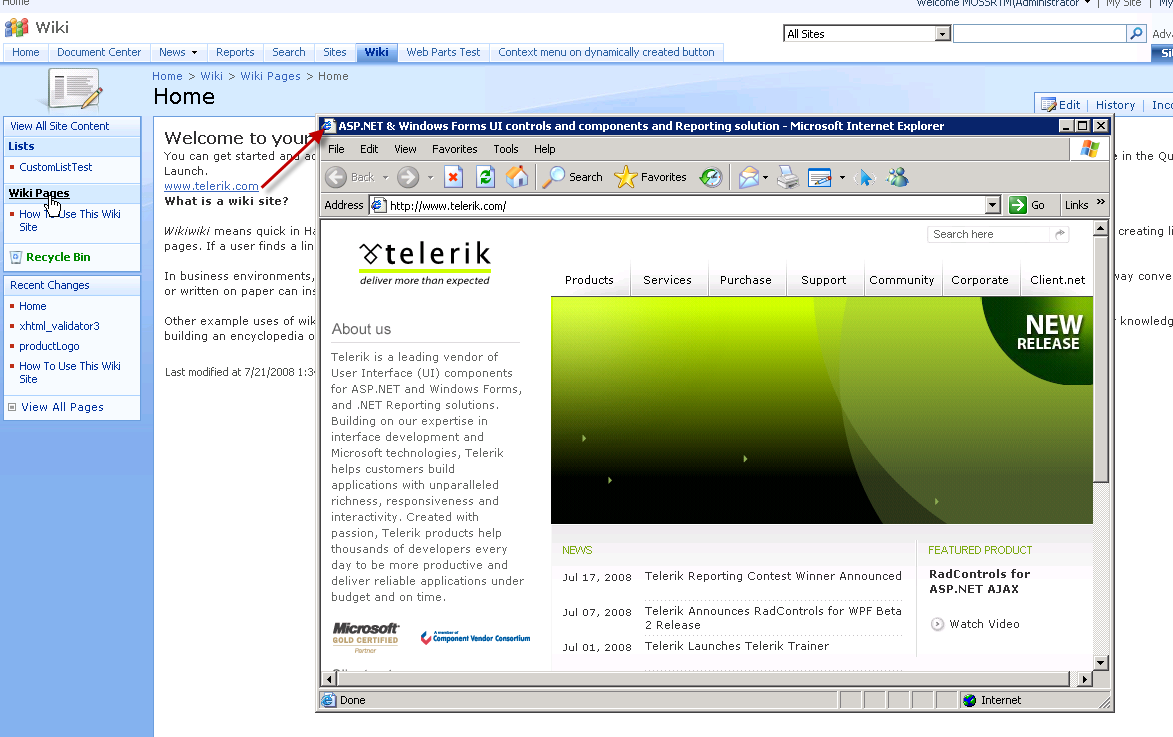
Task: Expand the Back button history arrow
Action: pos(385,178)
